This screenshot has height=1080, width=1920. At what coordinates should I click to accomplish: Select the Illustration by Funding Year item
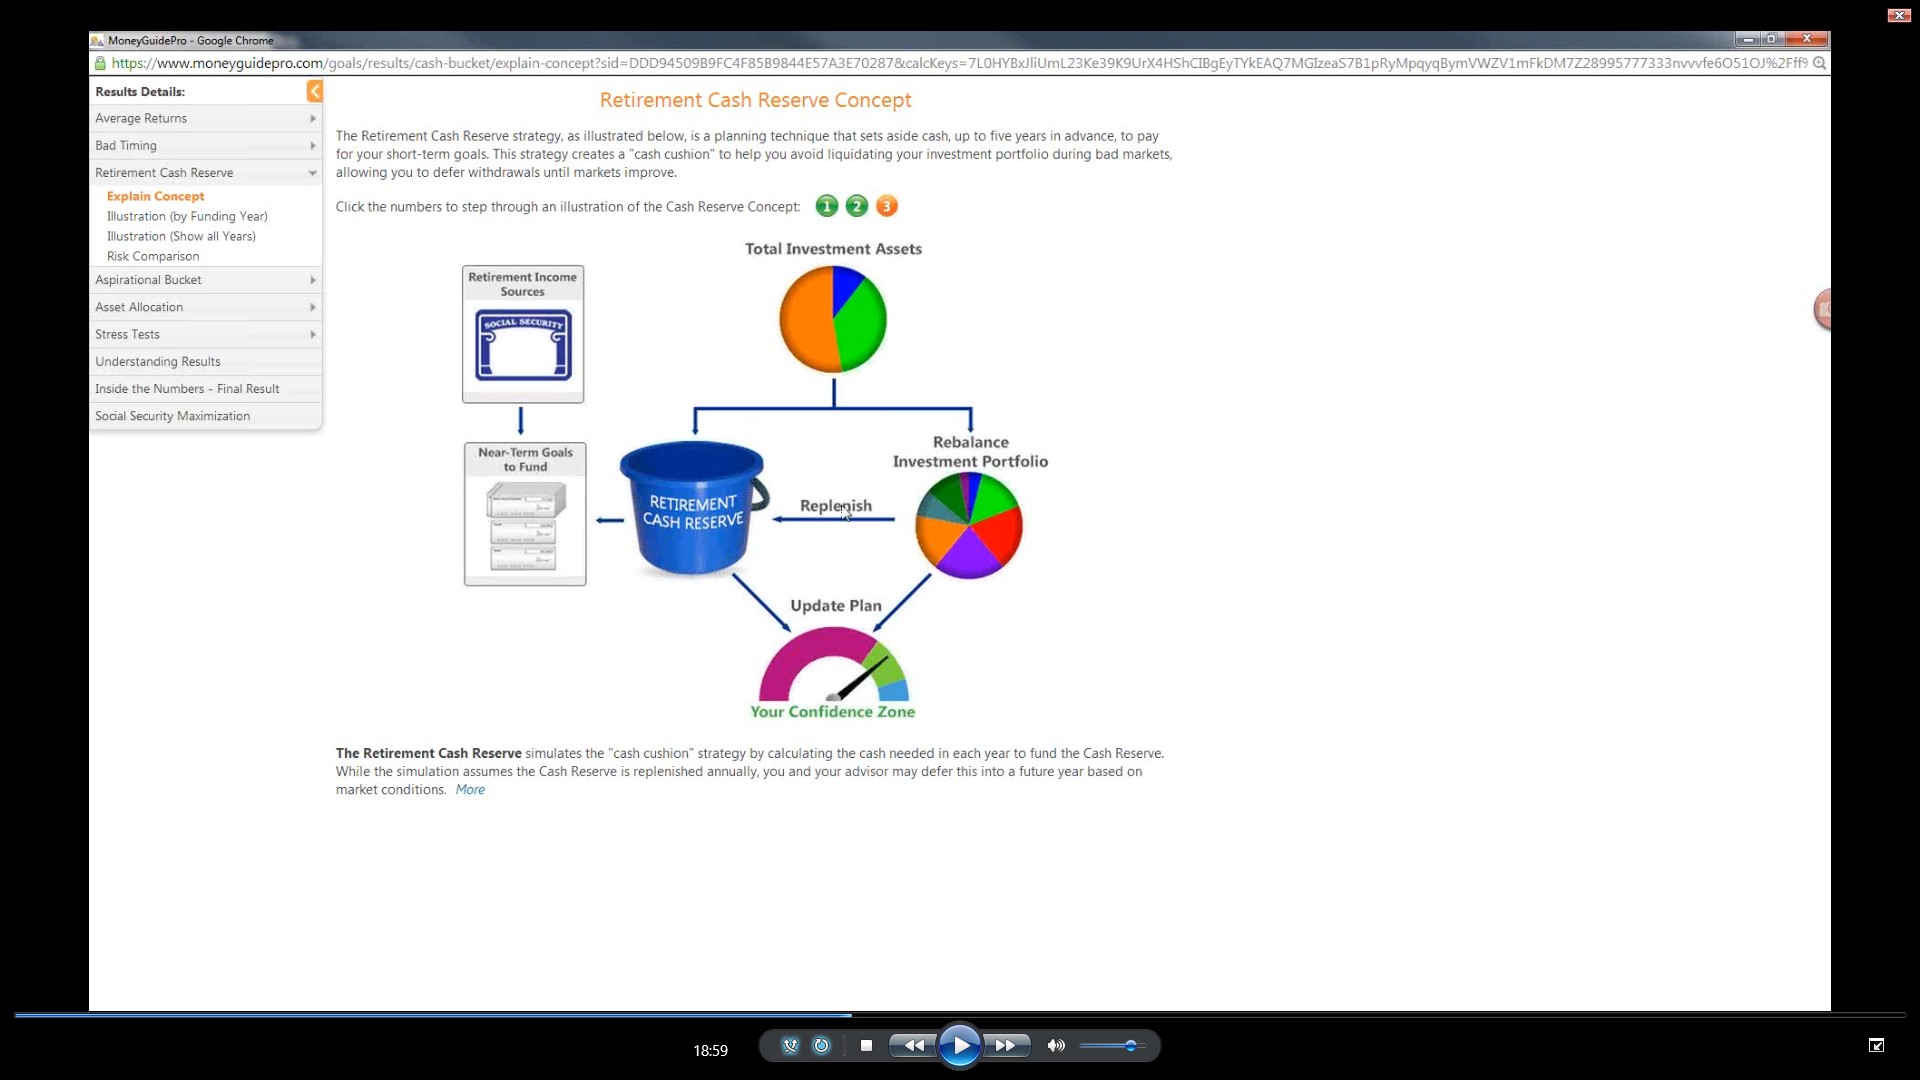point(186,215)
